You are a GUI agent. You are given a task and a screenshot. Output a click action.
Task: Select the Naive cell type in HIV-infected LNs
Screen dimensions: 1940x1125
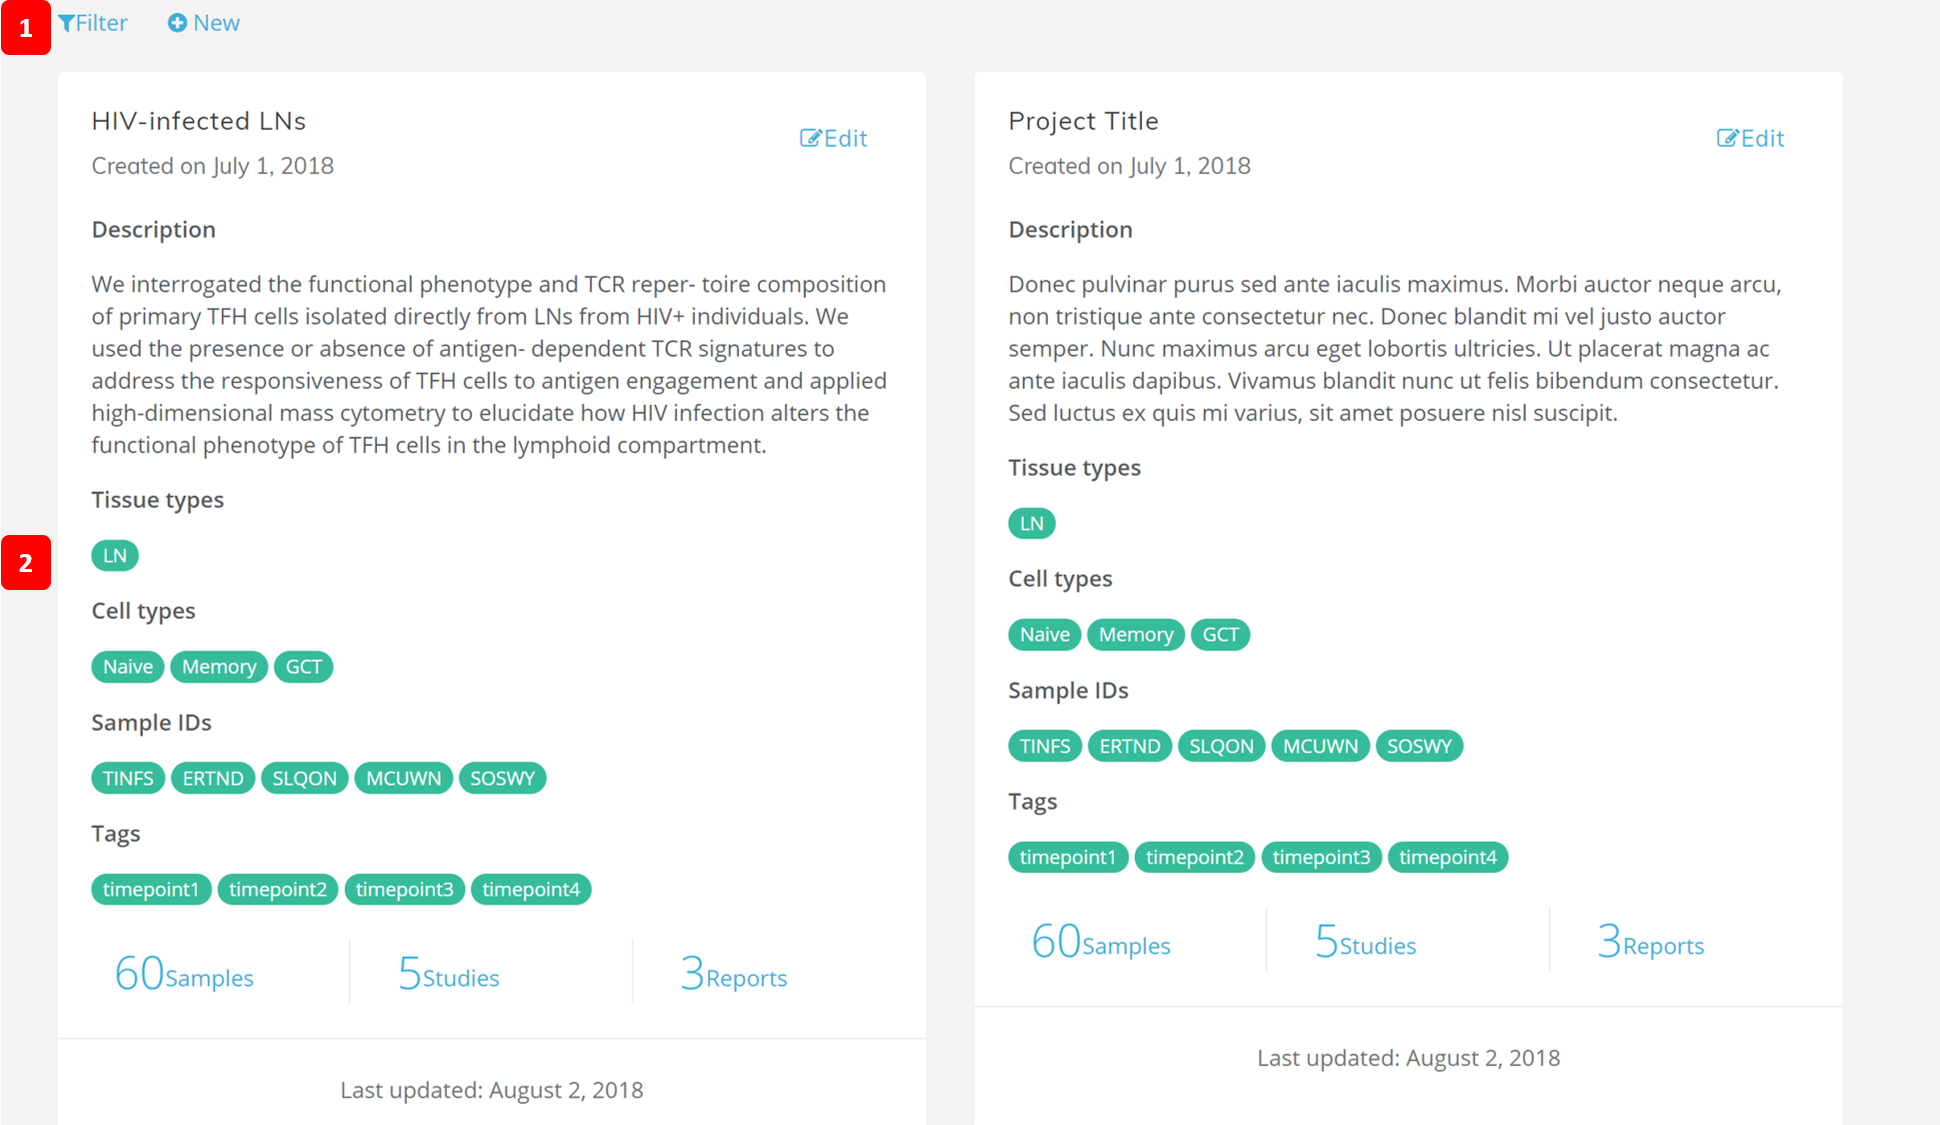tap(128, 667)
